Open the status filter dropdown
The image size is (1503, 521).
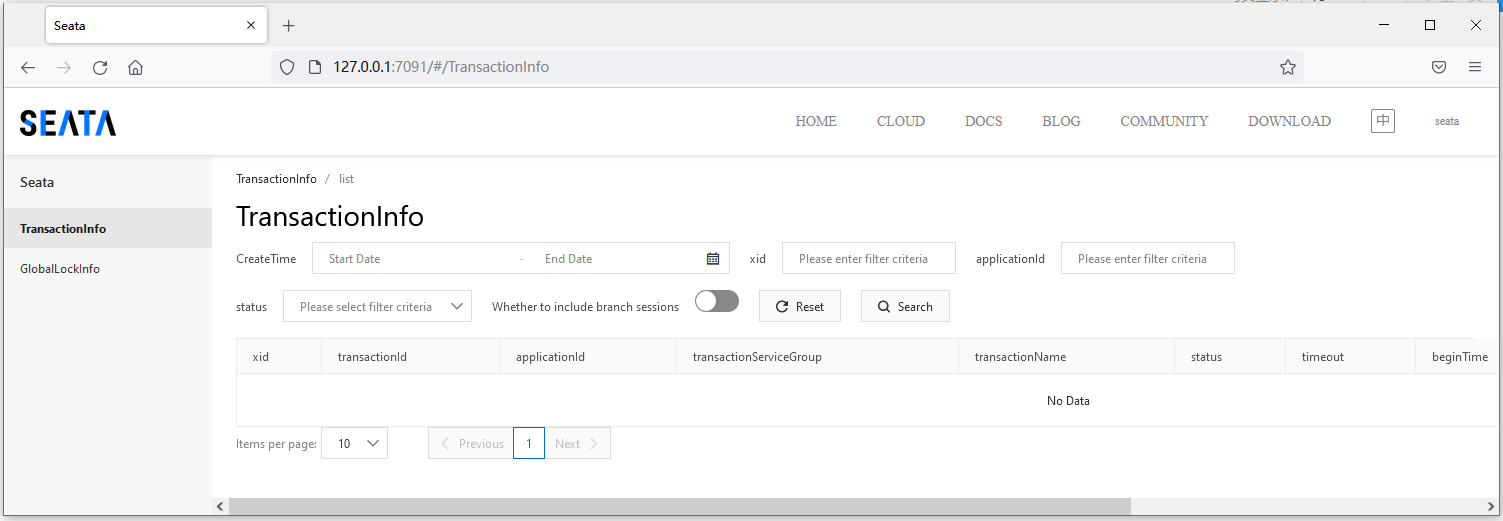[378, 306]
